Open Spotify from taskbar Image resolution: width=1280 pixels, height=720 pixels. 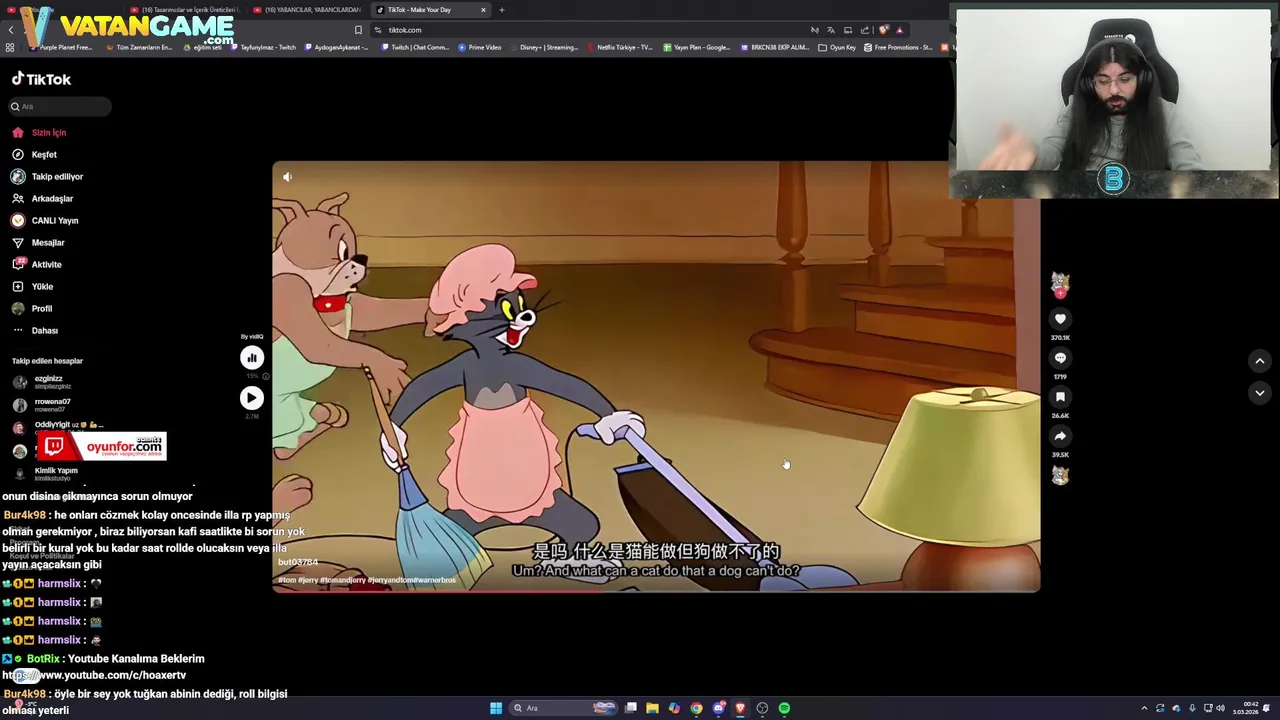784,708
